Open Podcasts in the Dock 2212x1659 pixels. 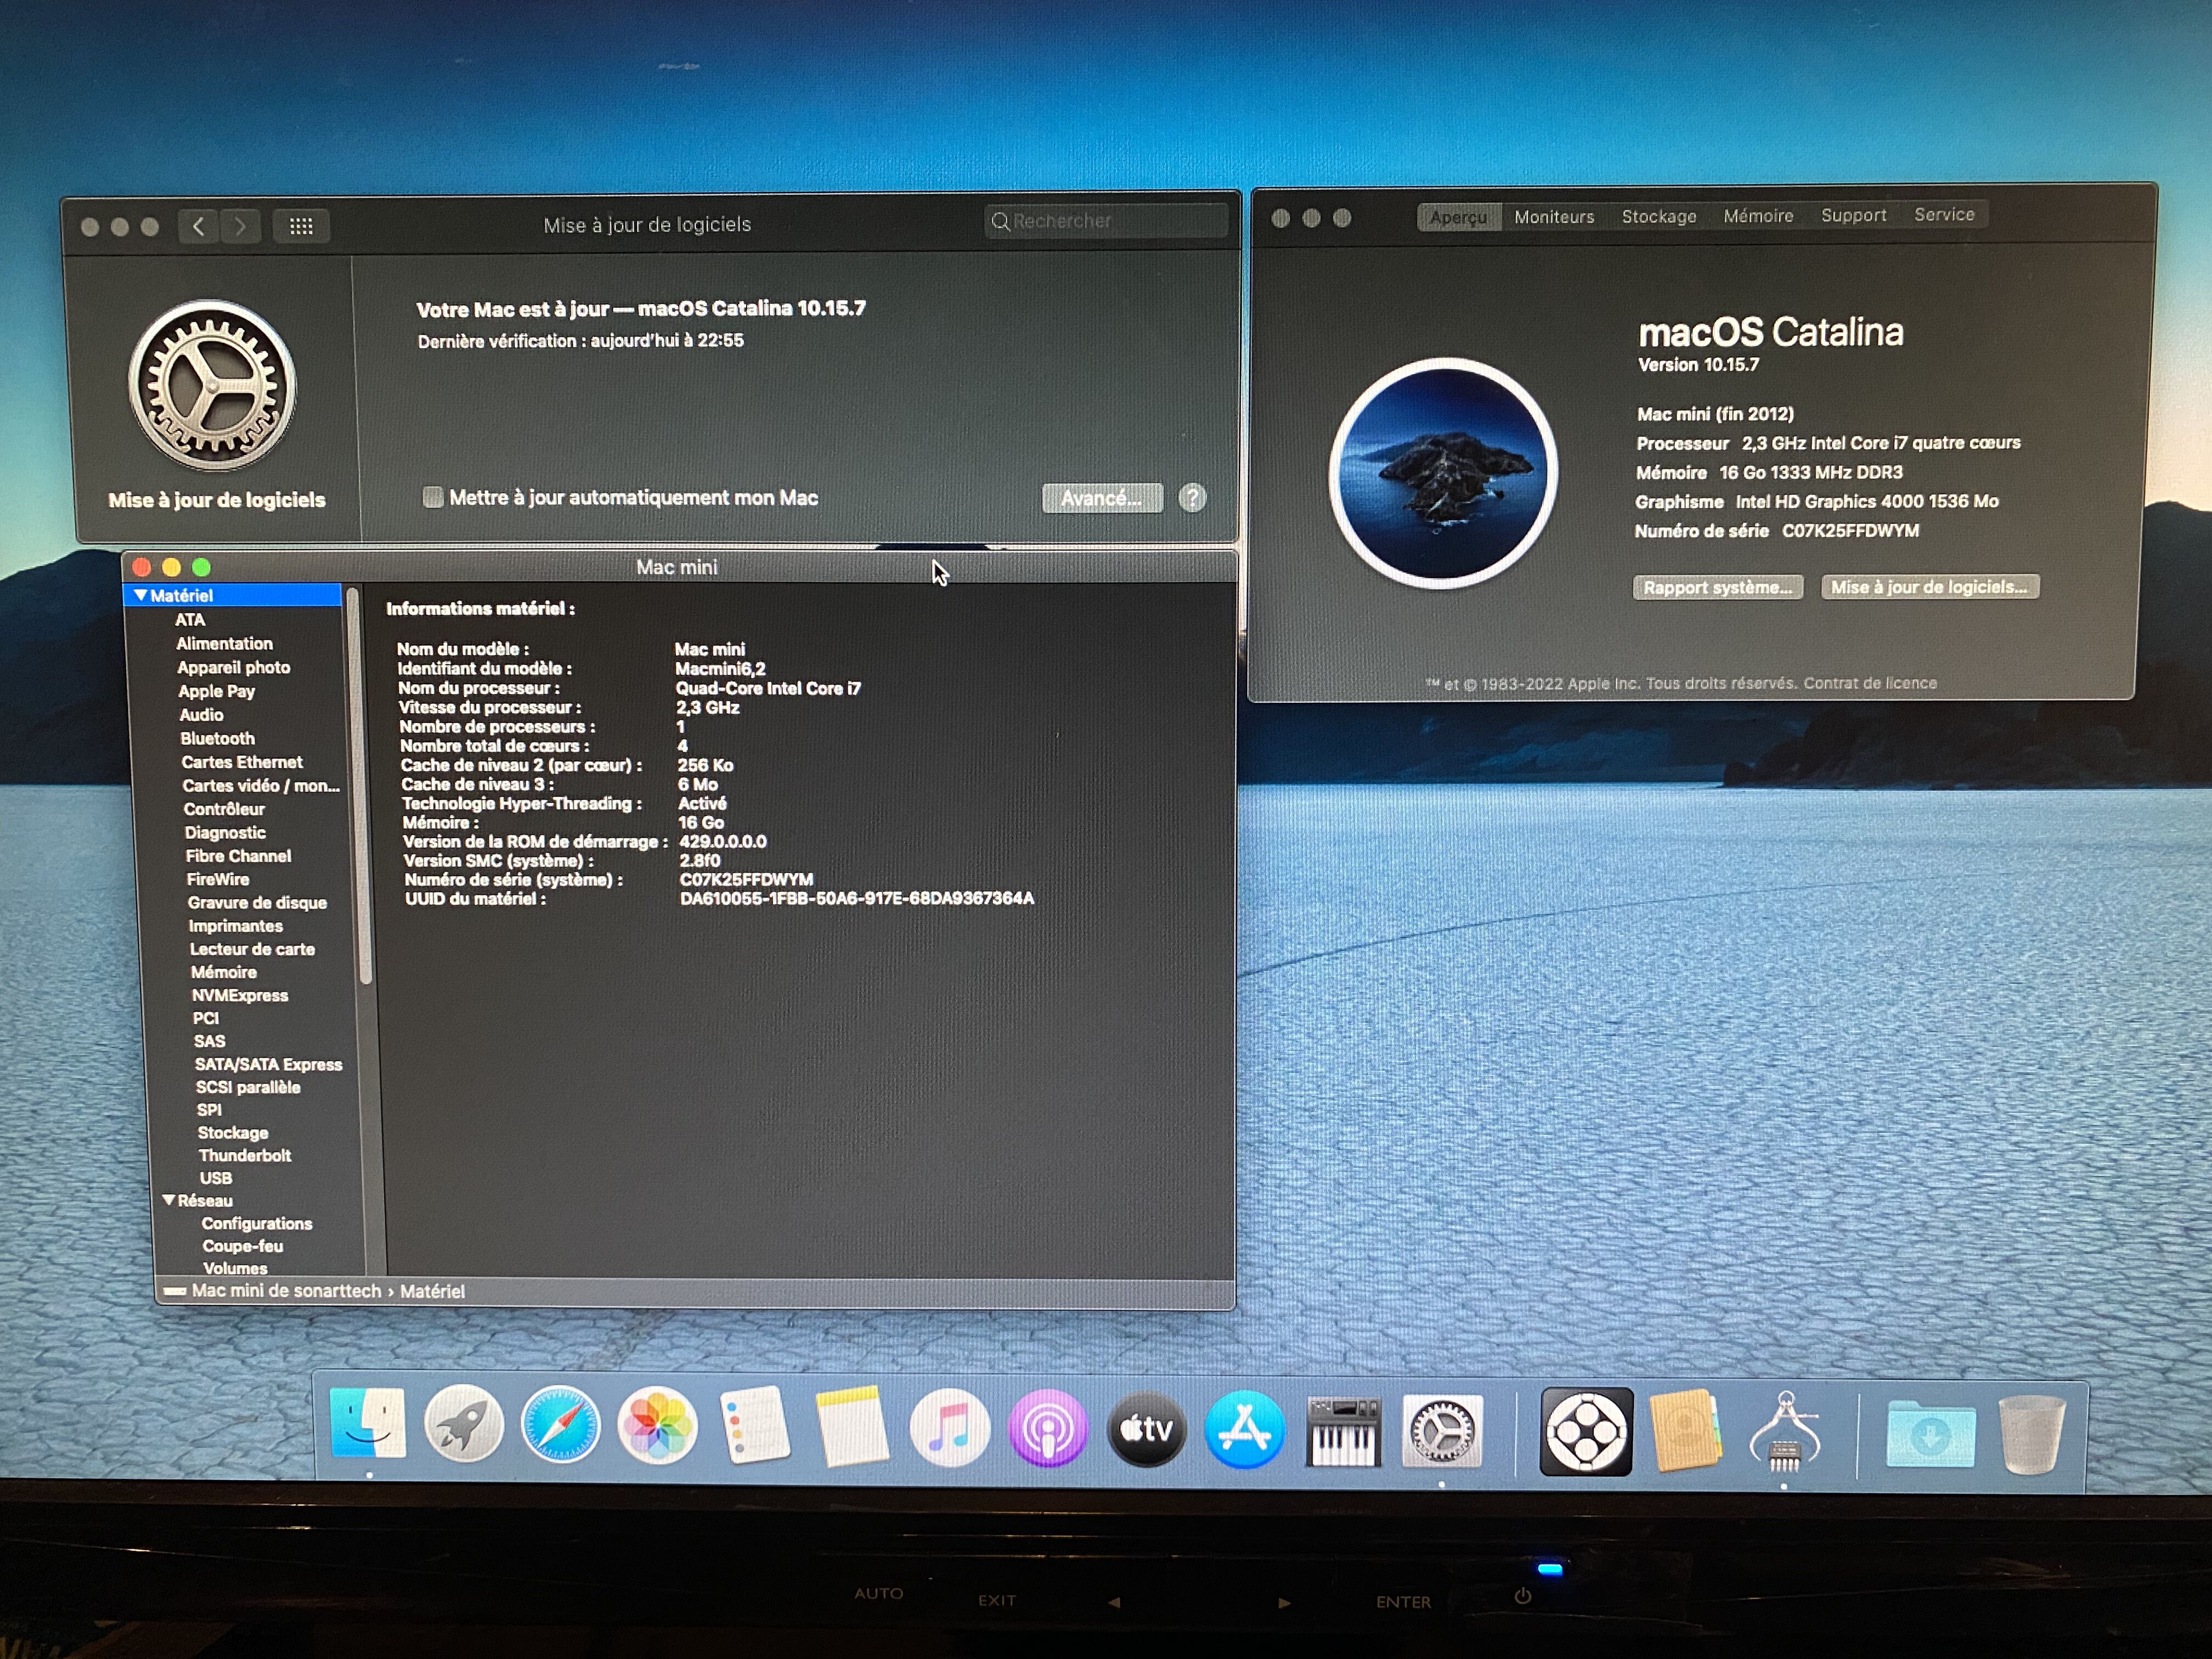1047,1430
